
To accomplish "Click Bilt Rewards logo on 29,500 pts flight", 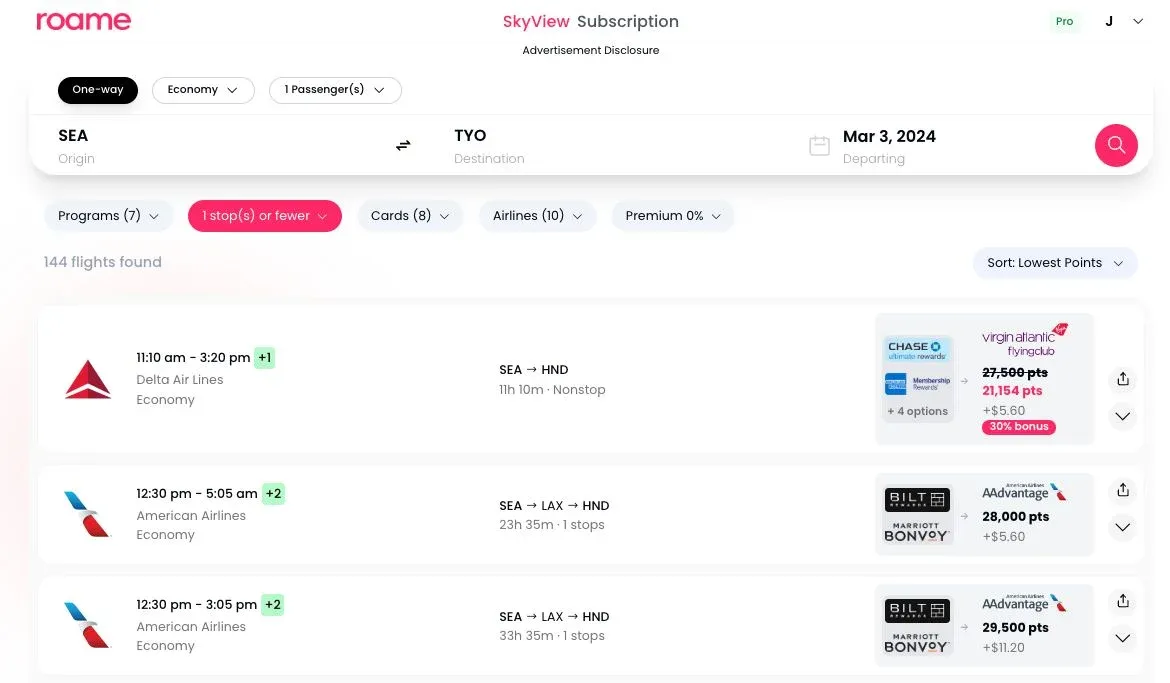I will click(x=917, y=611).
